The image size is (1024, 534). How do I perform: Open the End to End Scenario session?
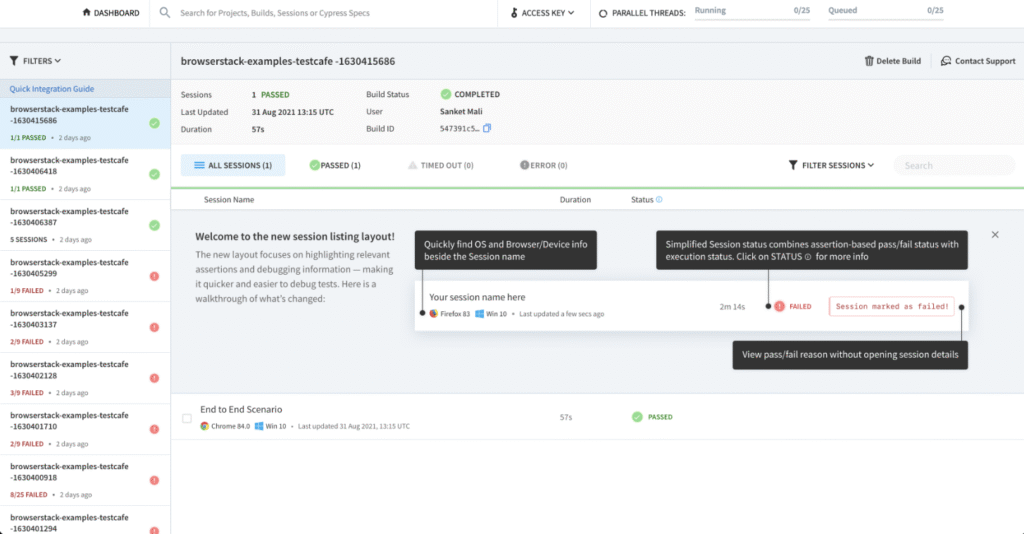[241, 409]
